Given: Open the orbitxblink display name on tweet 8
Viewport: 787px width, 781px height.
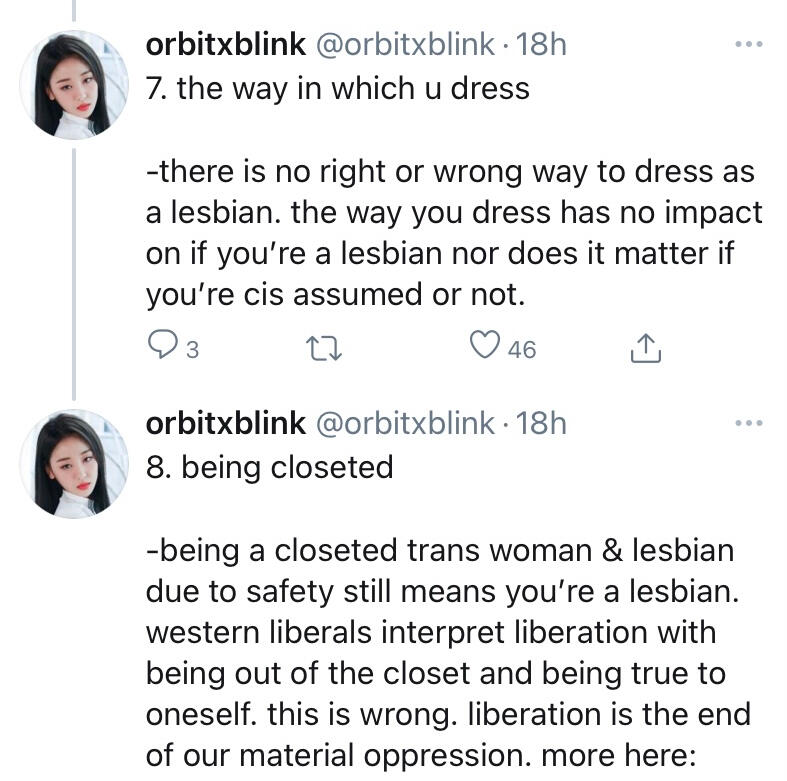Looking at the screenshot, I should coord(226,424).
